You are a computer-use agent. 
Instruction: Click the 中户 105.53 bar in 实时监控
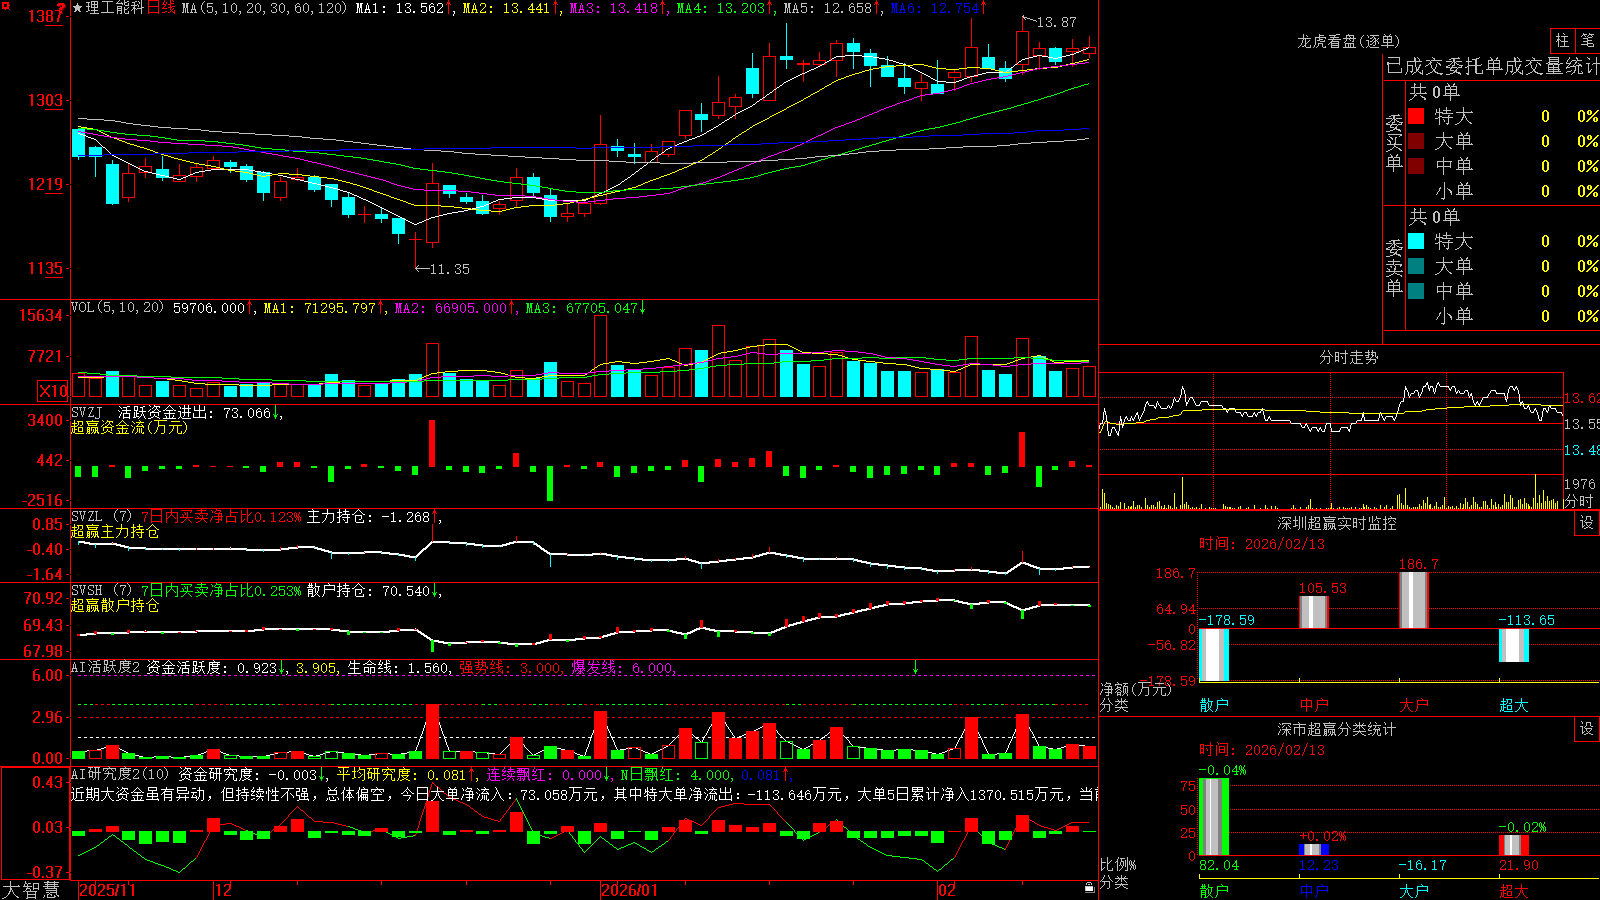pos(1314,612)
